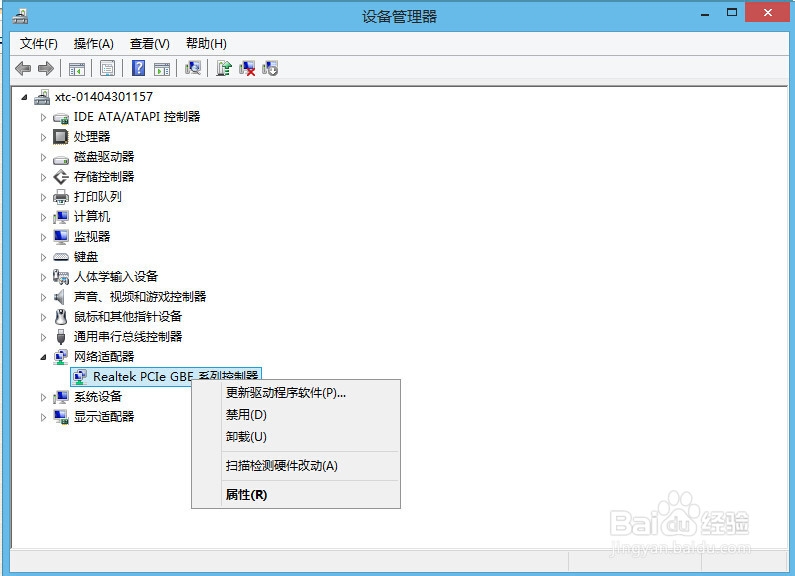Image resolution: width=795 pixels, height=576 pixels.
Task: Expand the IDE ATA/ATAPI 控制器 node
Action: 43,117
